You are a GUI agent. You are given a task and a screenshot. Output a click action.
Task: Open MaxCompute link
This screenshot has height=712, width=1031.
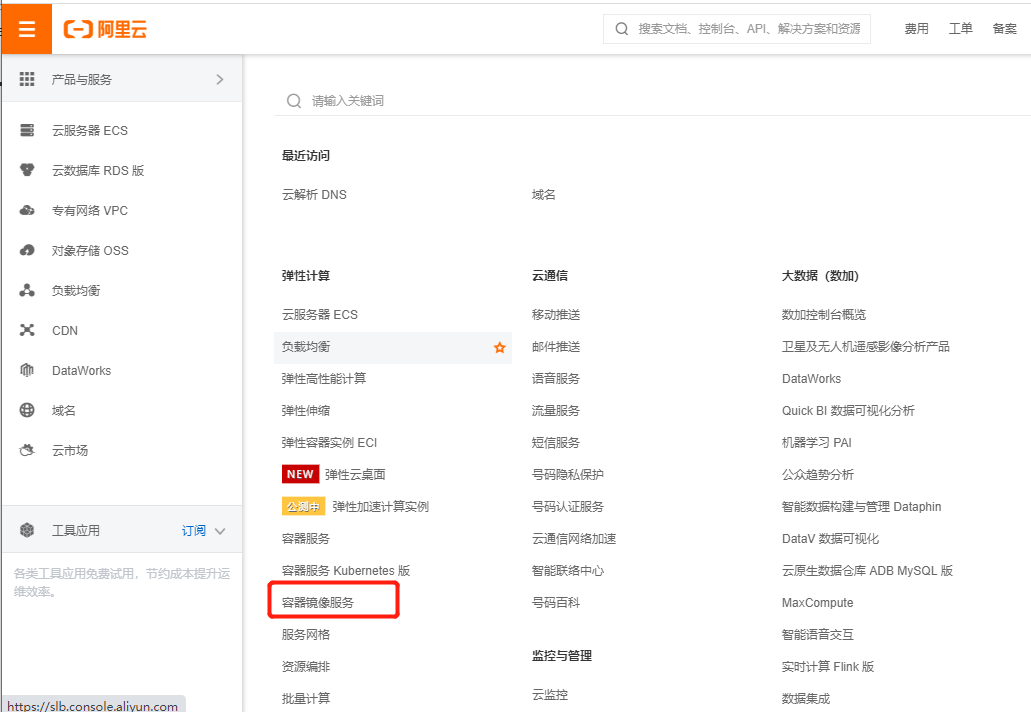click(817, 603)
